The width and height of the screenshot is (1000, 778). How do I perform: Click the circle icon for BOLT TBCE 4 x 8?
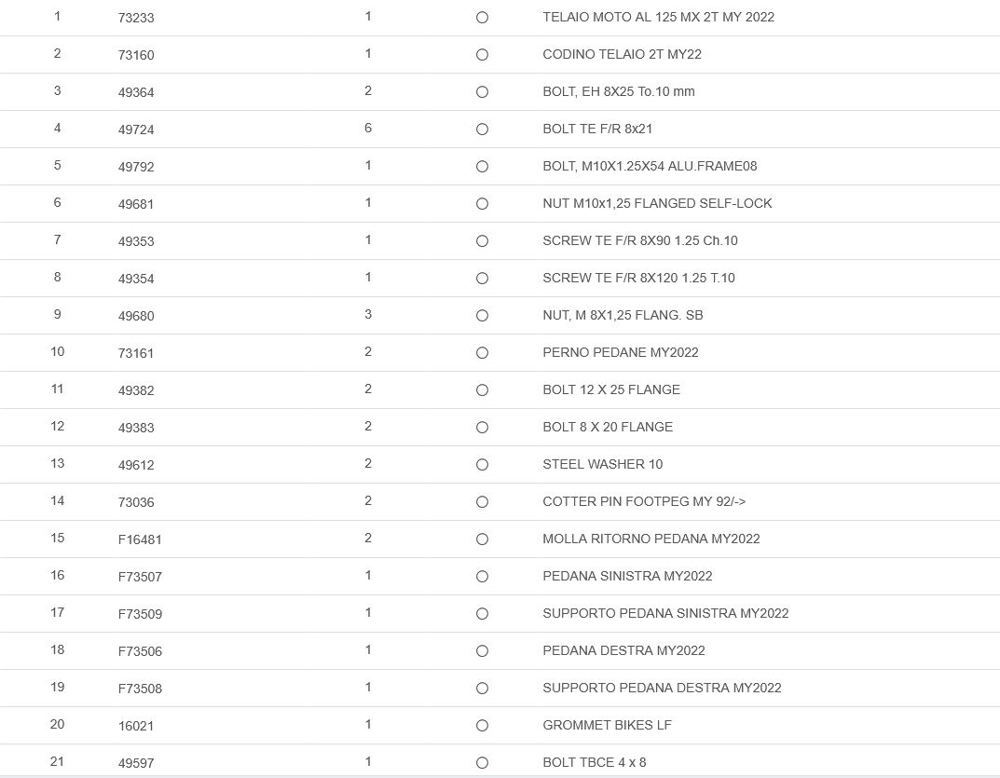[x=482, y=763]
